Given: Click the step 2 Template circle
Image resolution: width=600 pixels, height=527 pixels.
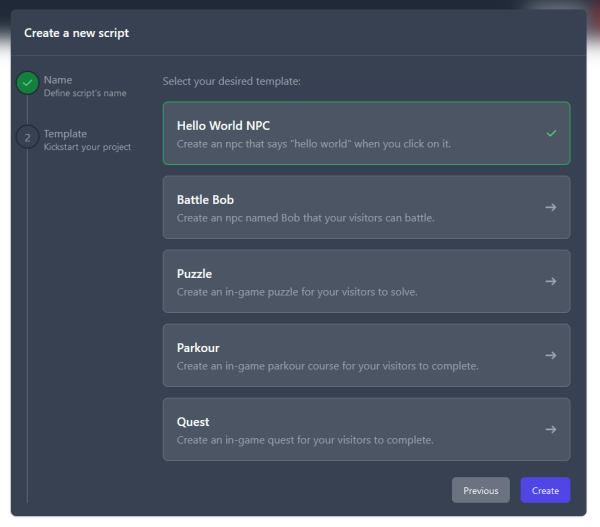Looking at the screenshot, I should 28,137.
